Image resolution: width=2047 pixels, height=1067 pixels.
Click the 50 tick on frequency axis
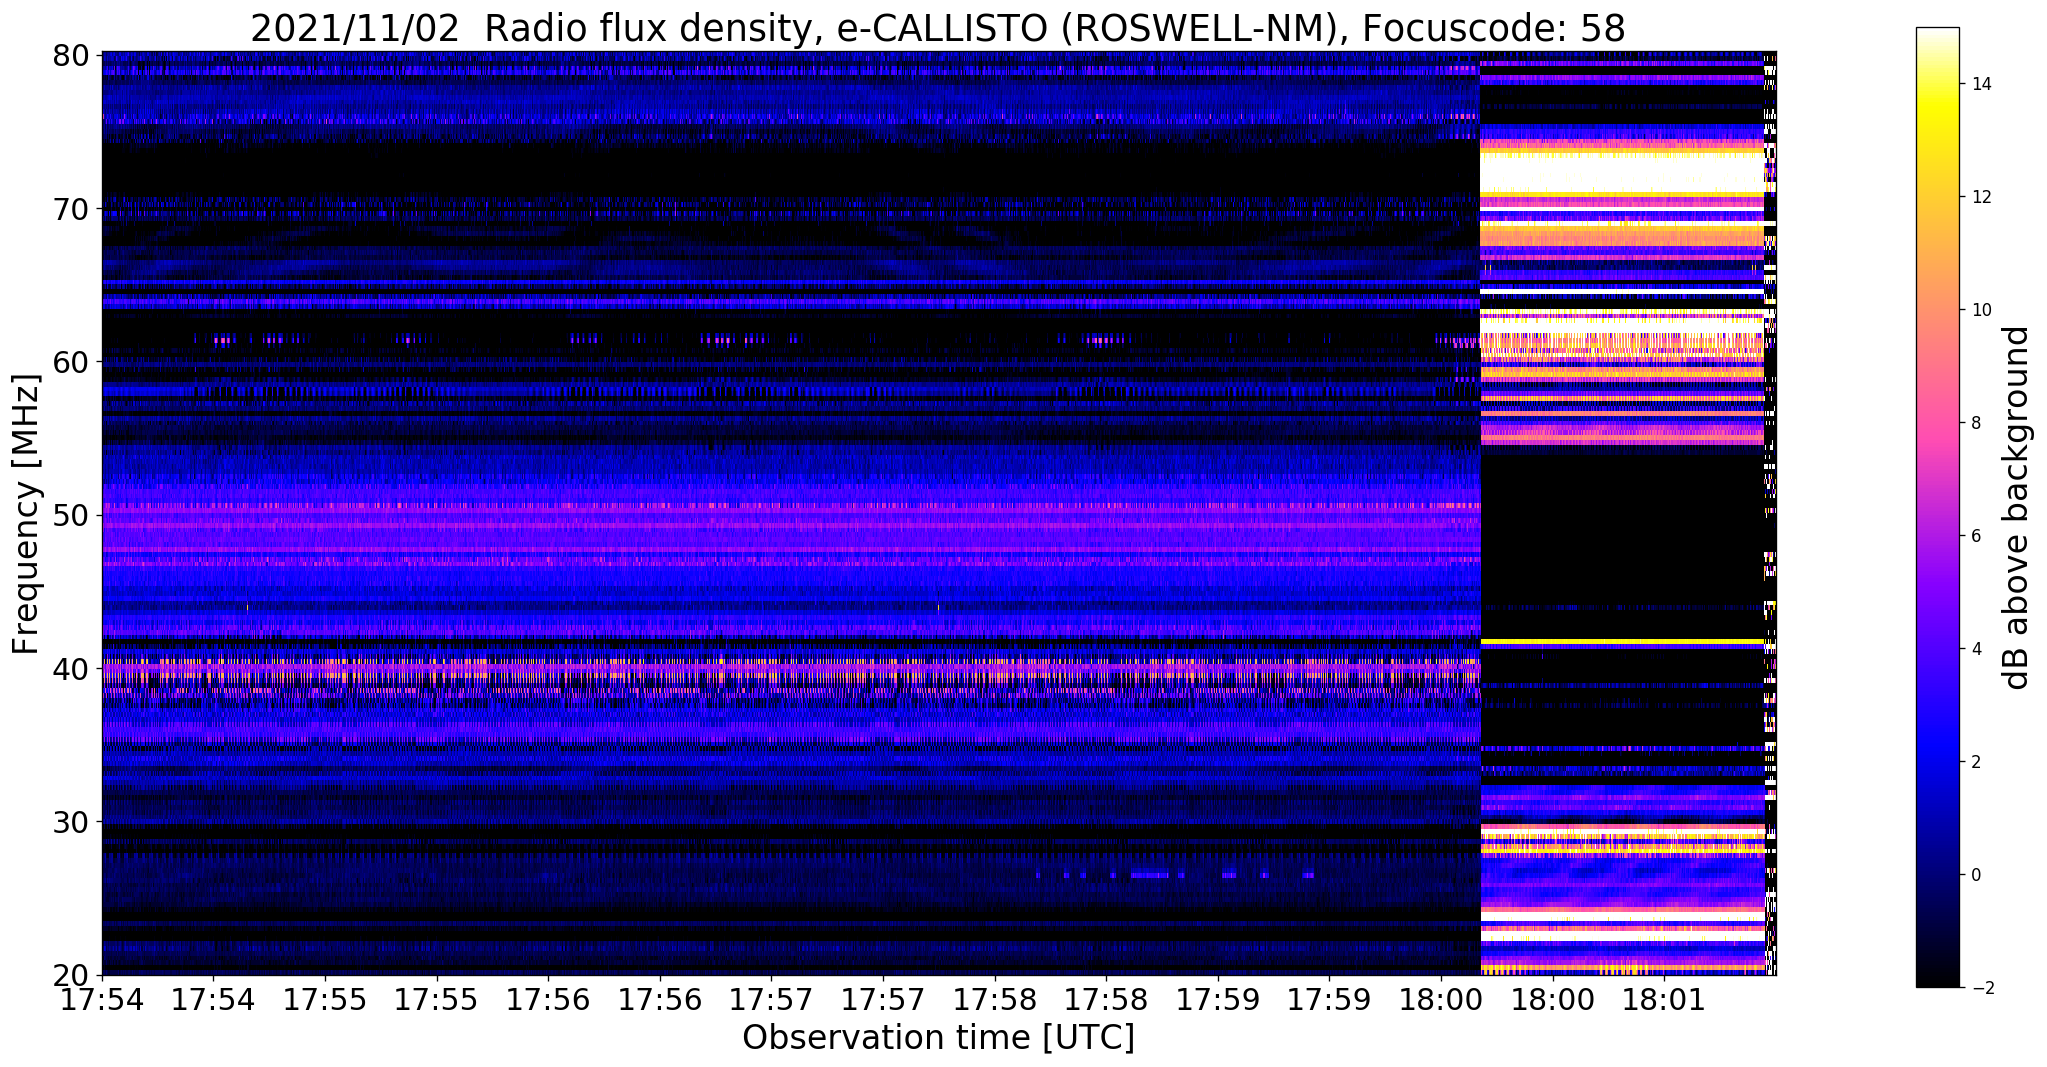coord(70,516)
